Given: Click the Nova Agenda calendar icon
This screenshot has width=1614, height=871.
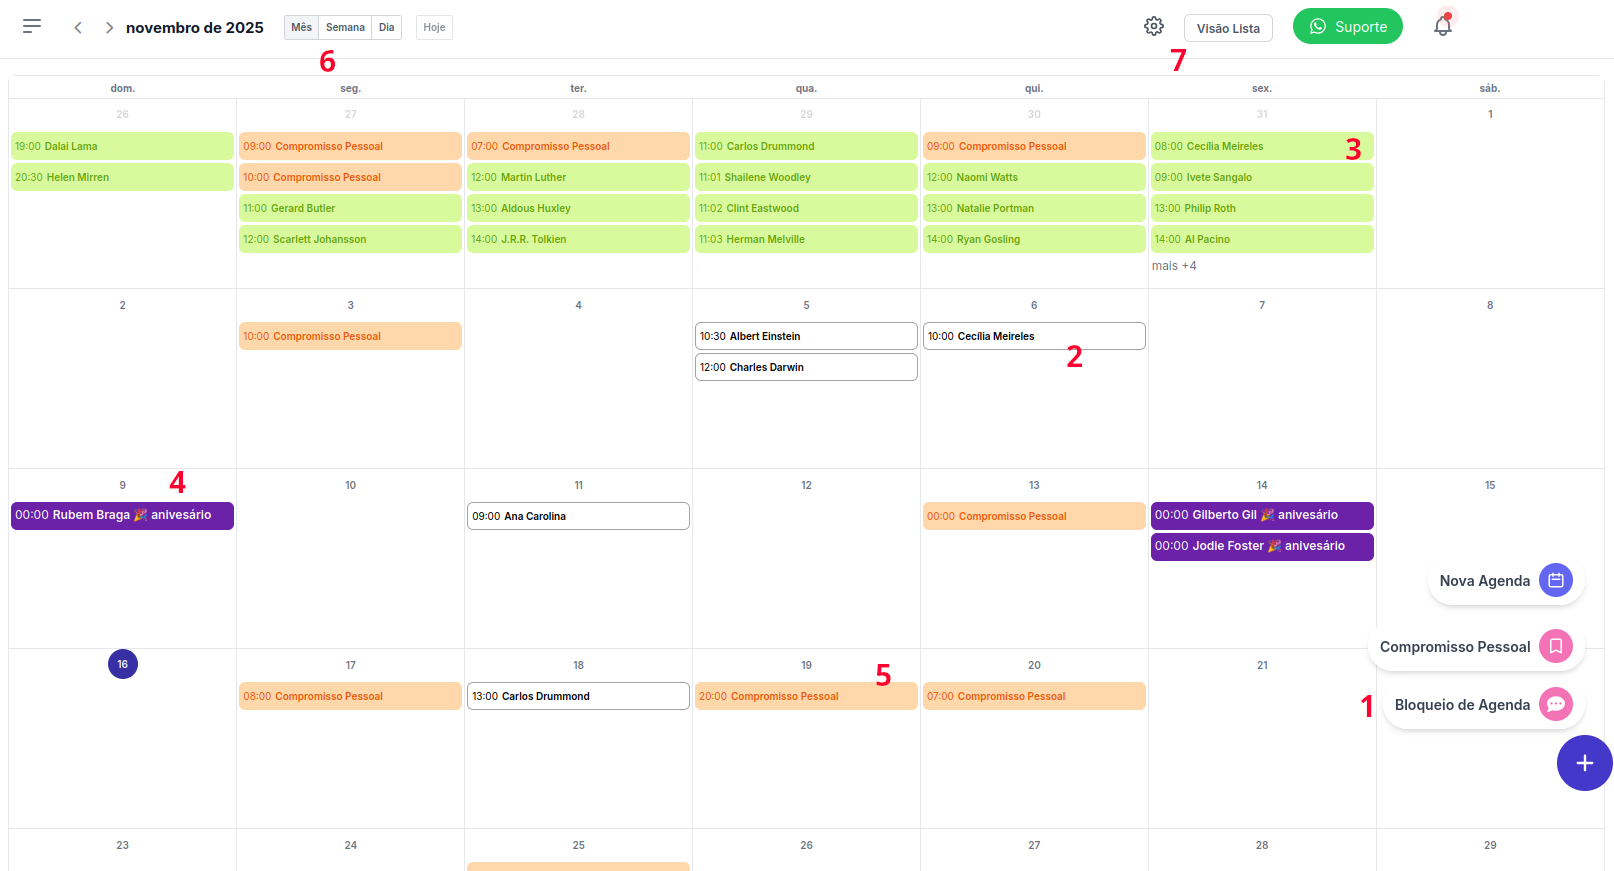Looking at the screenshot, I should click(1555, 580).
